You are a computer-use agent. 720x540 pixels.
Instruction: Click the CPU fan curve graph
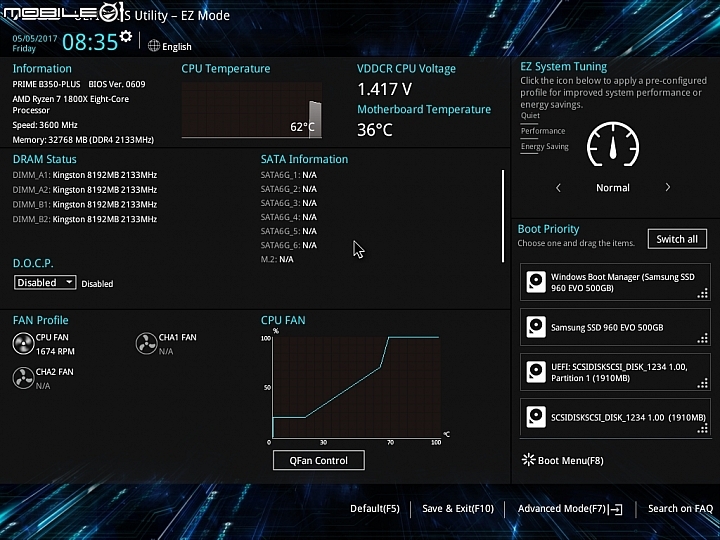[x=356, y=387]
